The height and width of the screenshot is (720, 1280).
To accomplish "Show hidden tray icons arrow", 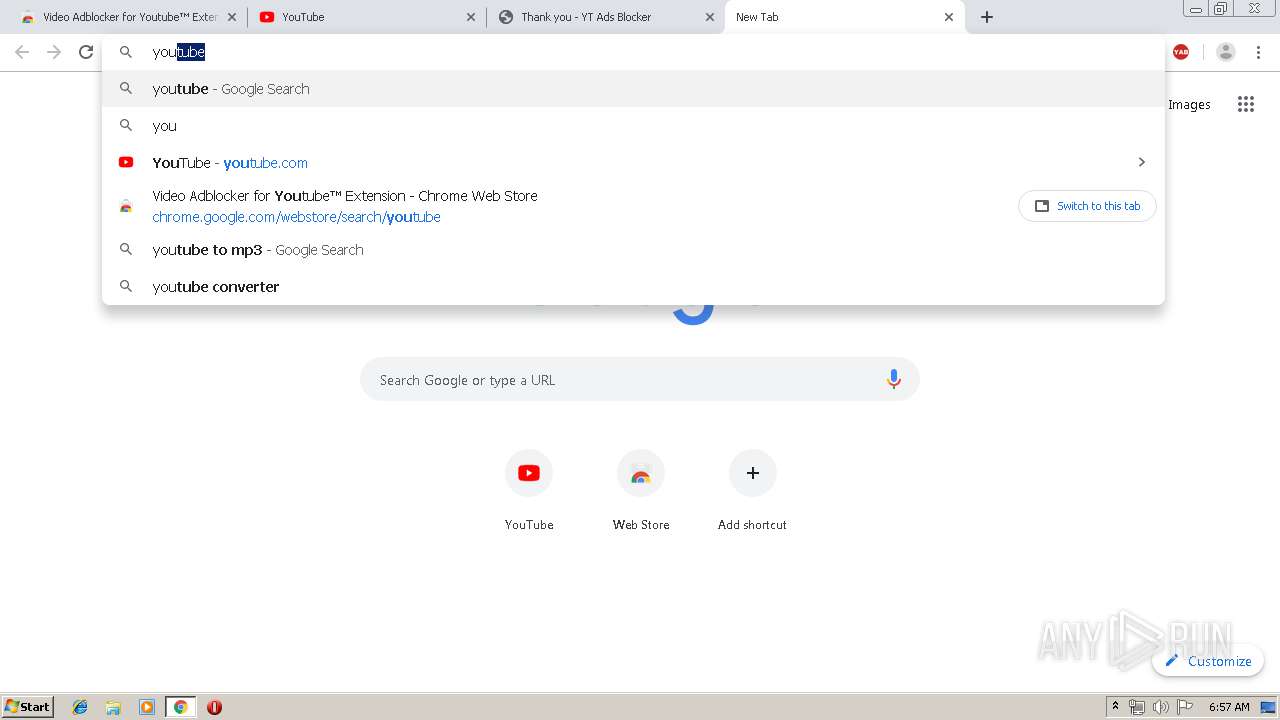I will pos(1116,707).
